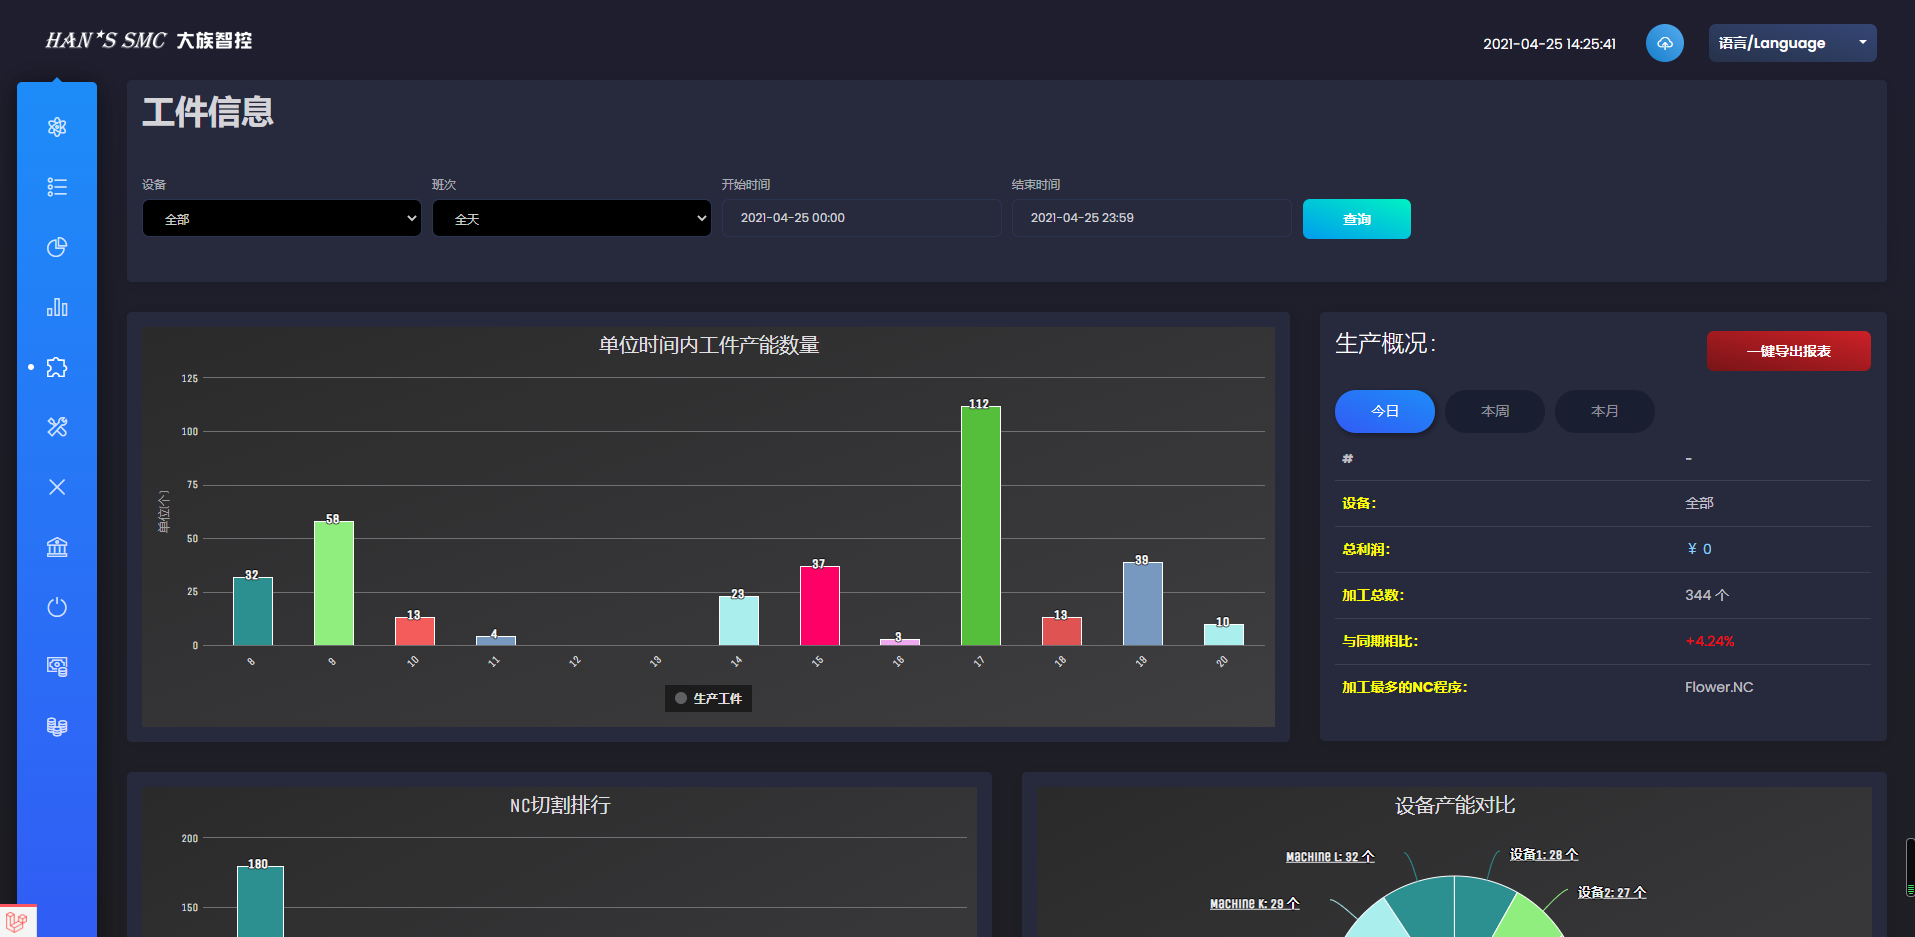Open the wrench and screwdriver tools icon
Screen dimensions: 1915x937
pos(57,427)
